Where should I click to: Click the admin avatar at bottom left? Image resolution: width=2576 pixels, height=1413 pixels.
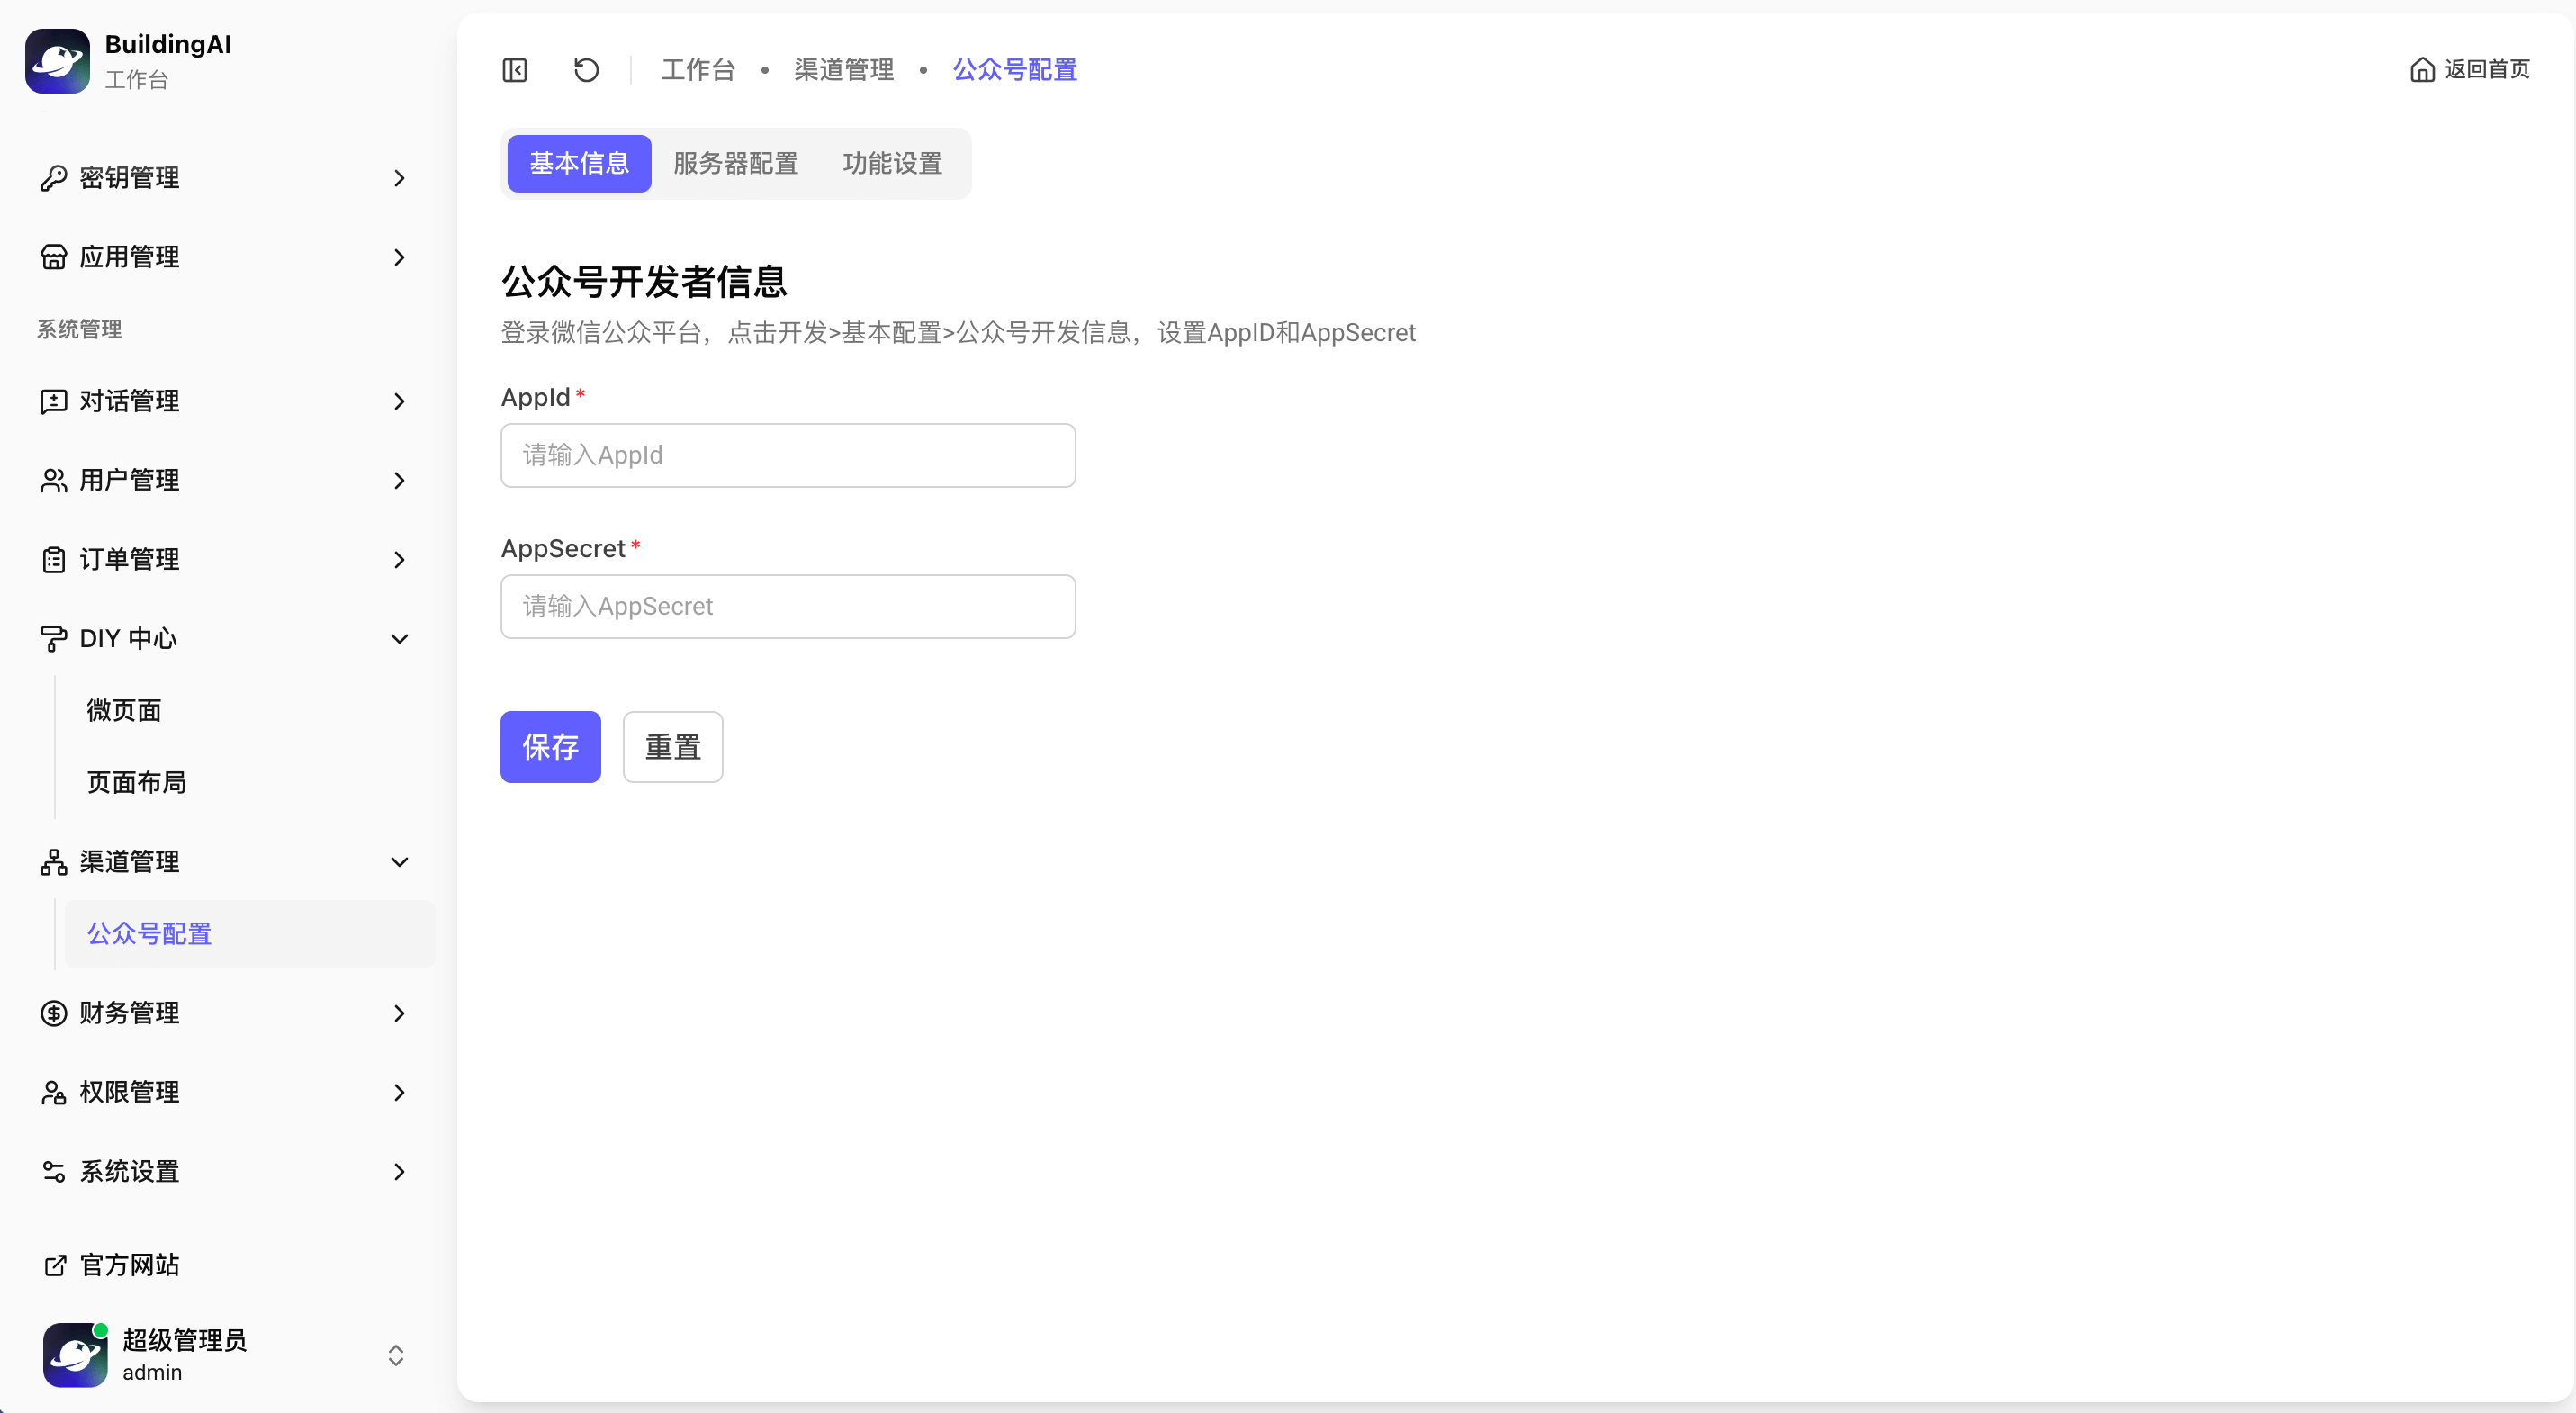coord(75,1355)
